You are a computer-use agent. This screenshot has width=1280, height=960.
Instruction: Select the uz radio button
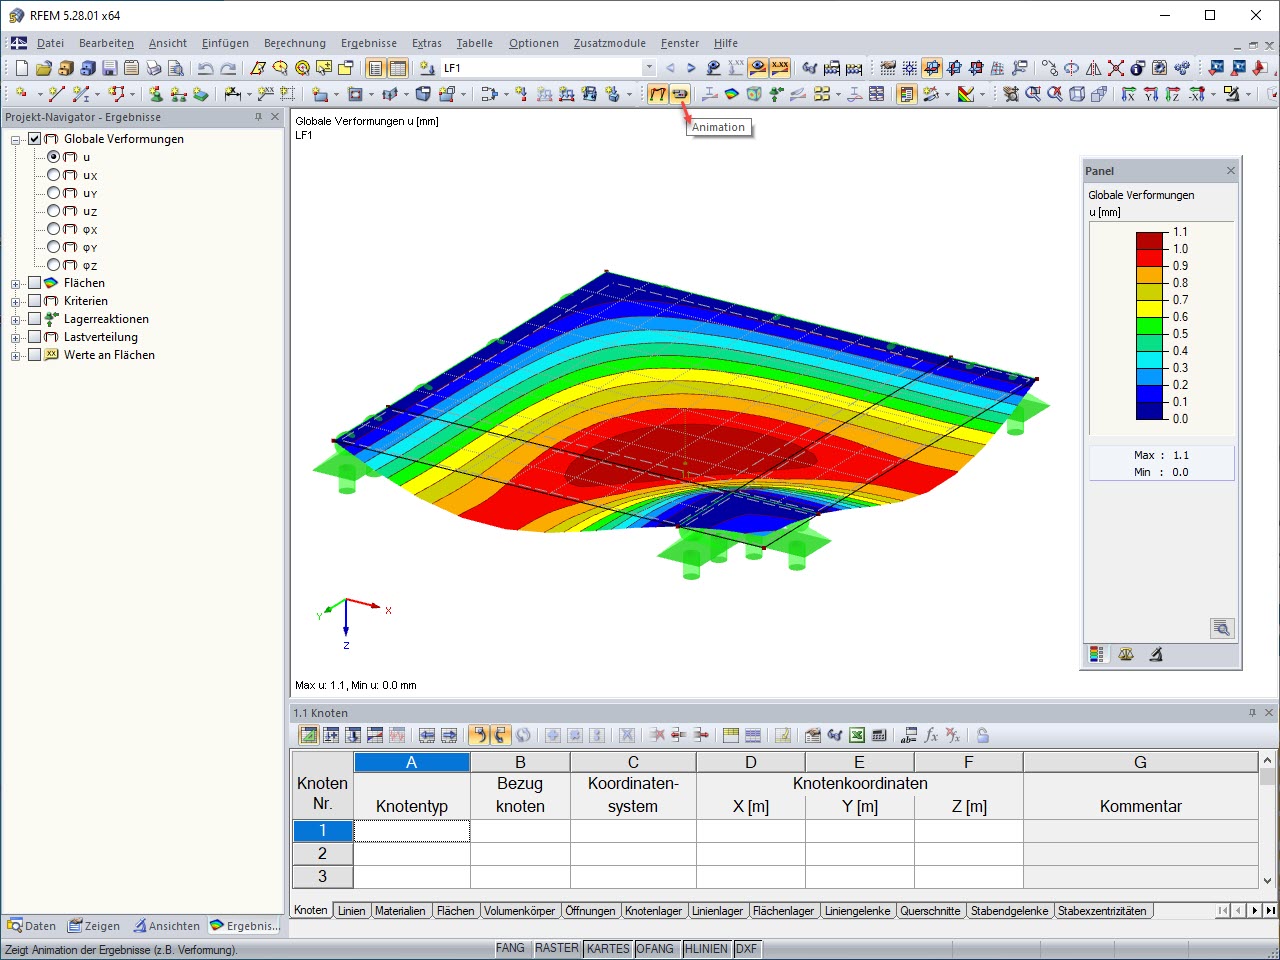(54, 211)
